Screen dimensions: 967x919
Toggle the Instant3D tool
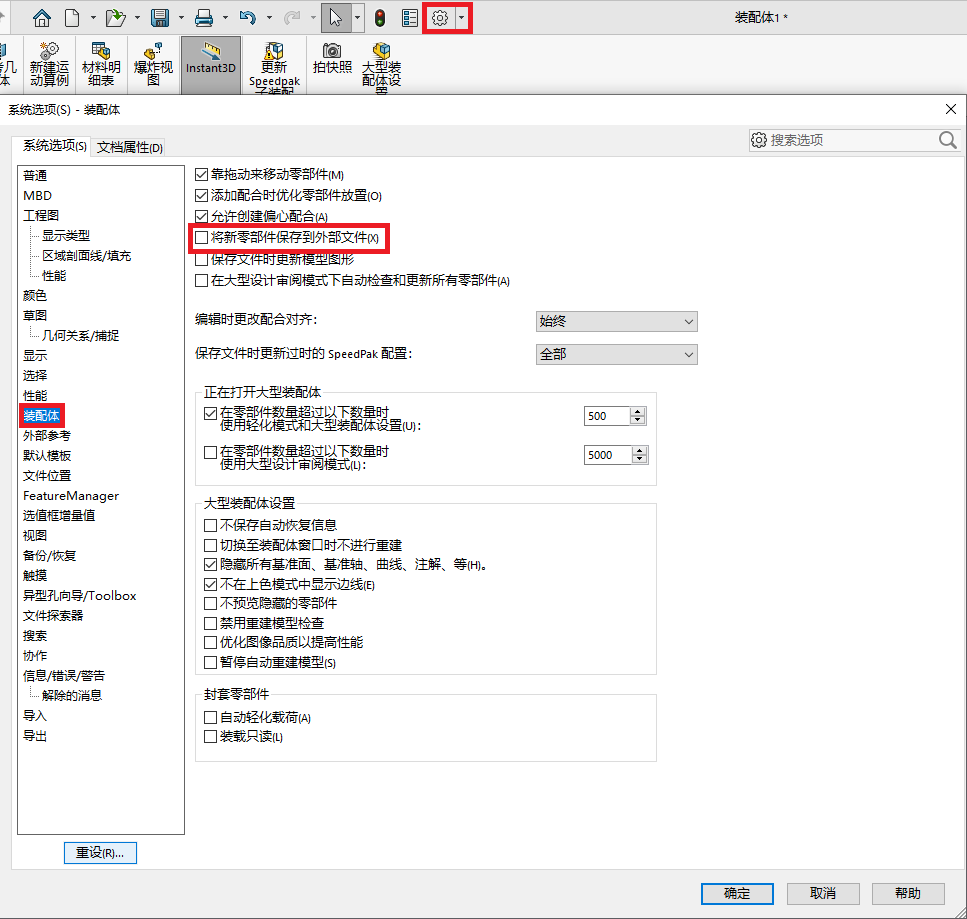[211, 65]
